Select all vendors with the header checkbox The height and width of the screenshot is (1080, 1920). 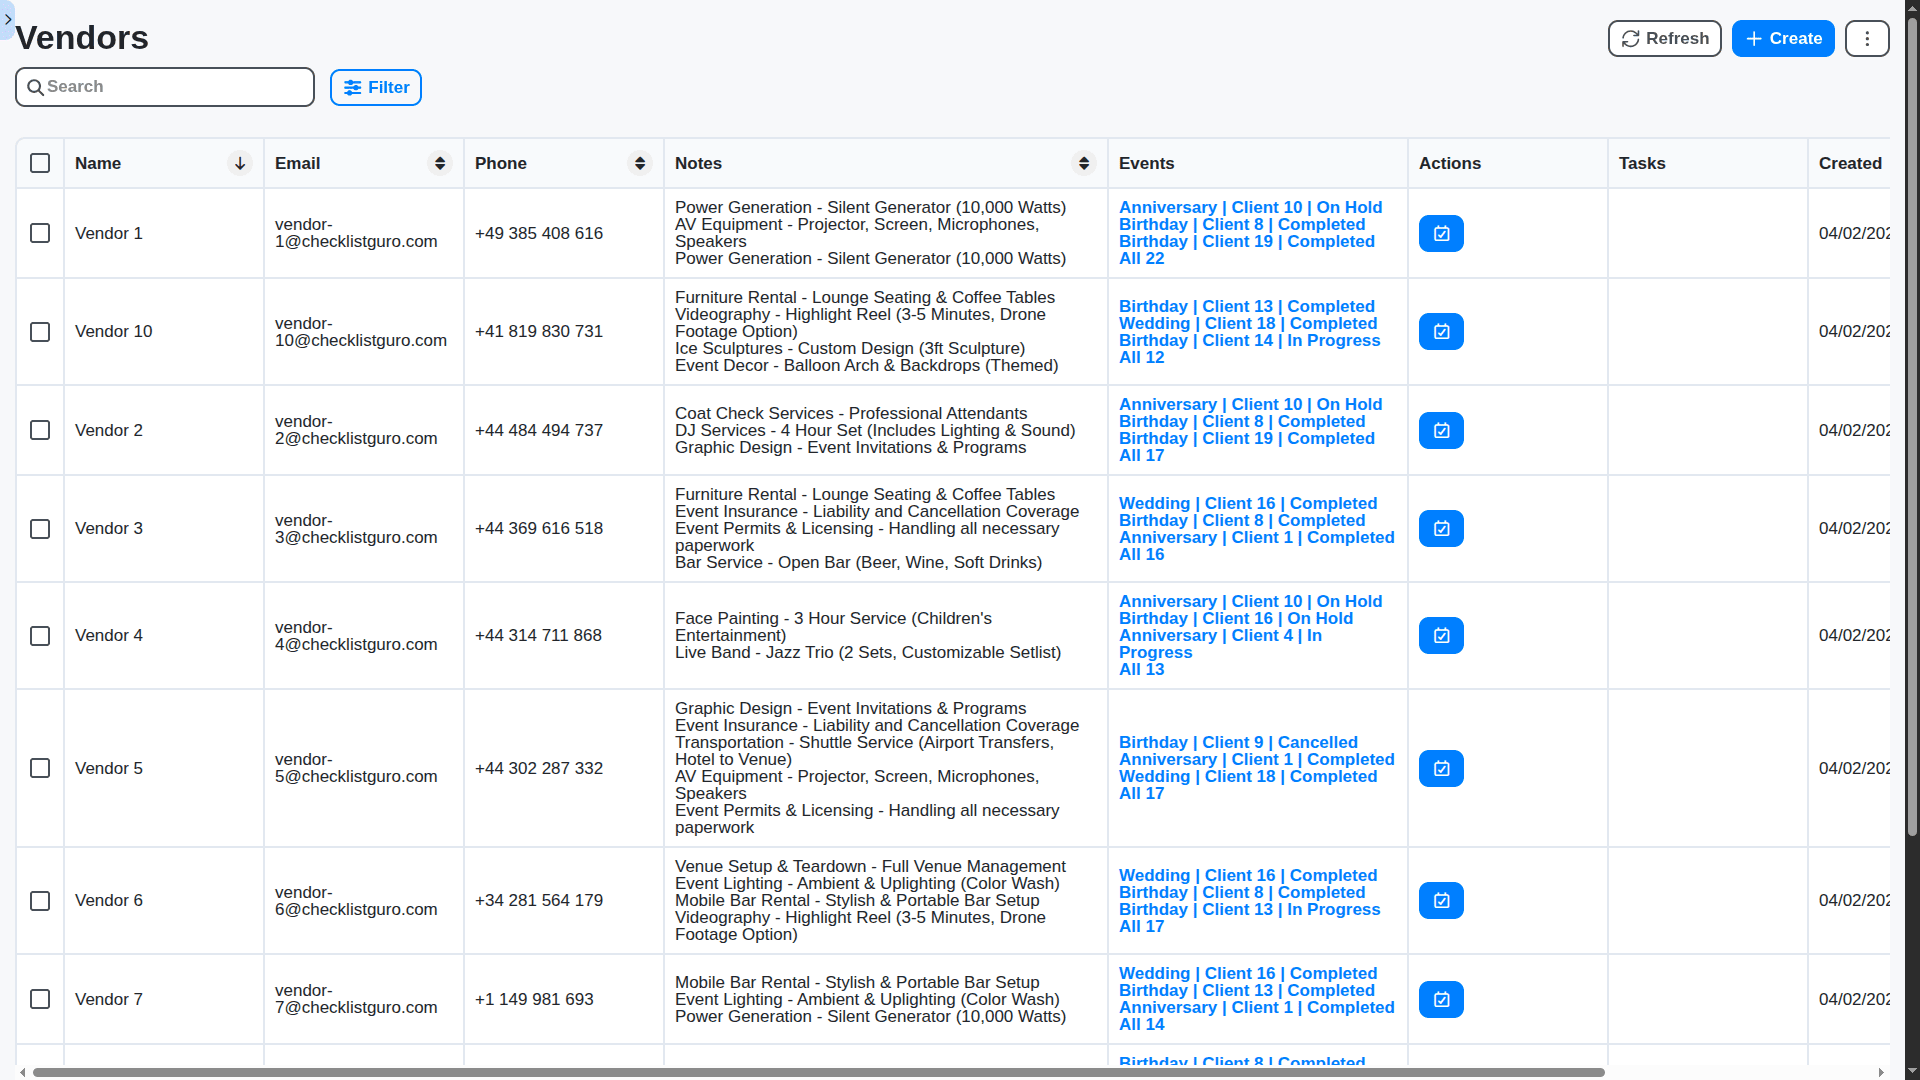click(x=39, y=163)
